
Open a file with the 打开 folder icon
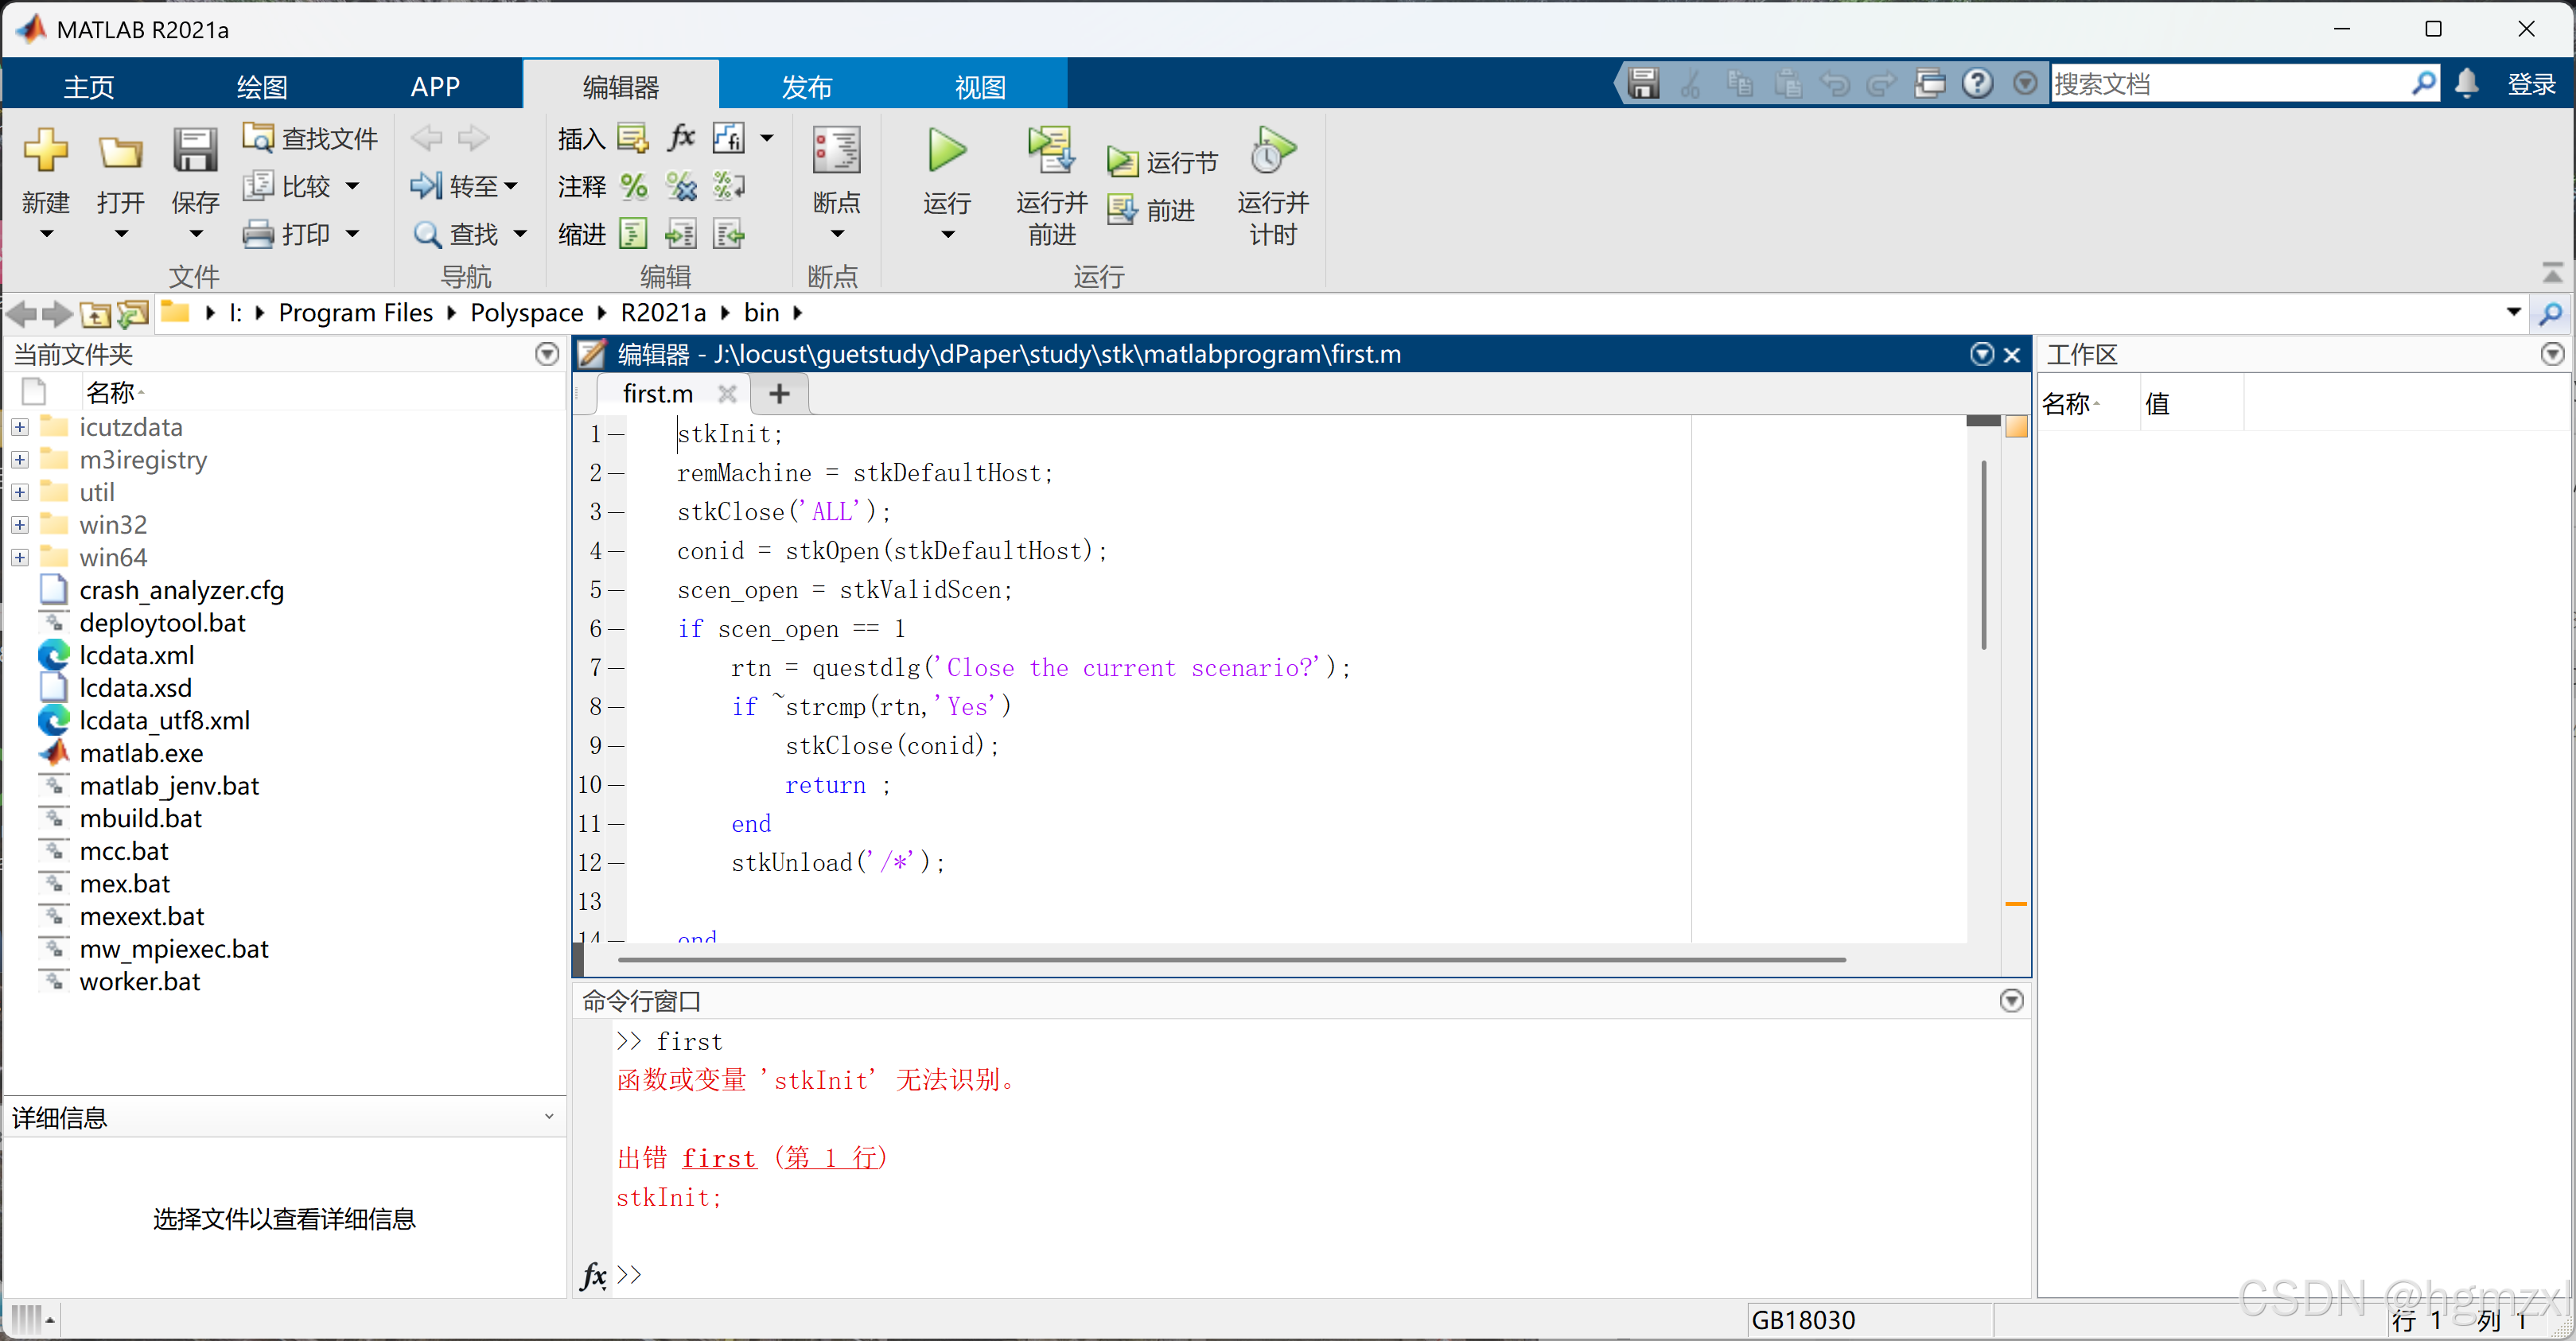(120, 152)
